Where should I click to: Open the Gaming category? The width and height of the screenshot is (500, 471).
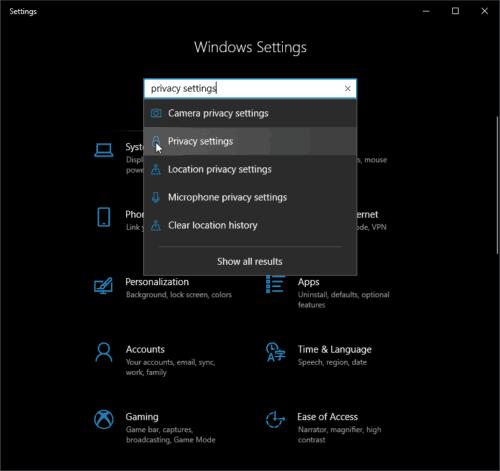pos(155,427)
